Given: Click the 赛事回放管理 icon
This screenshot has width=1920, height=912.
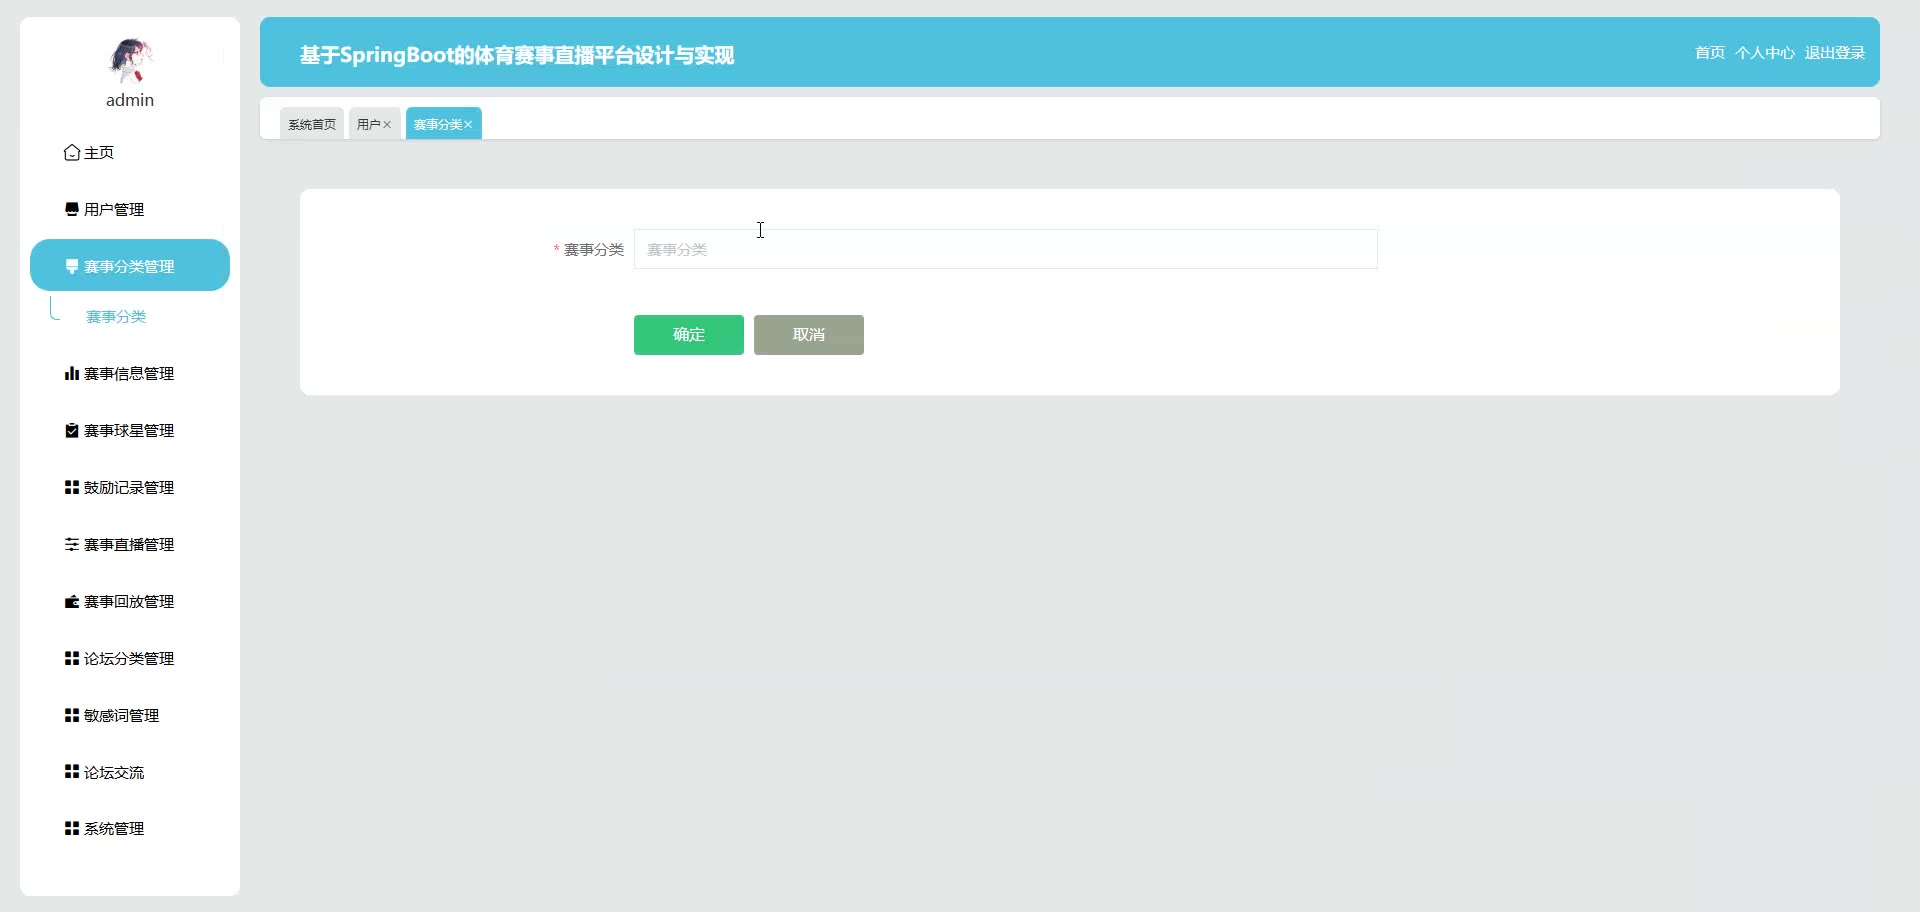Looking at the screenshot, I should coord(72,602).
